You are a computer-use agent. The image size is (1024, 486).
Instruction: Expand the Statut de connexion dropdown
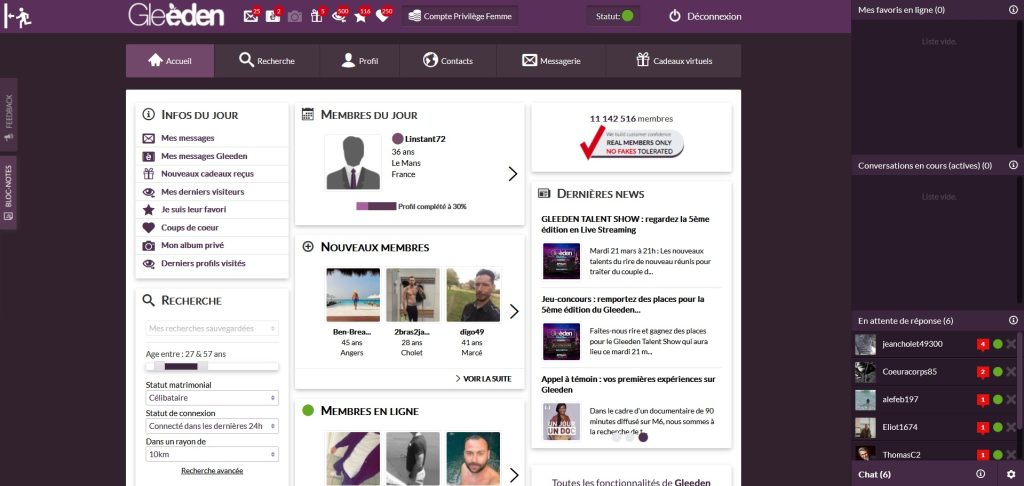point(212,426)
